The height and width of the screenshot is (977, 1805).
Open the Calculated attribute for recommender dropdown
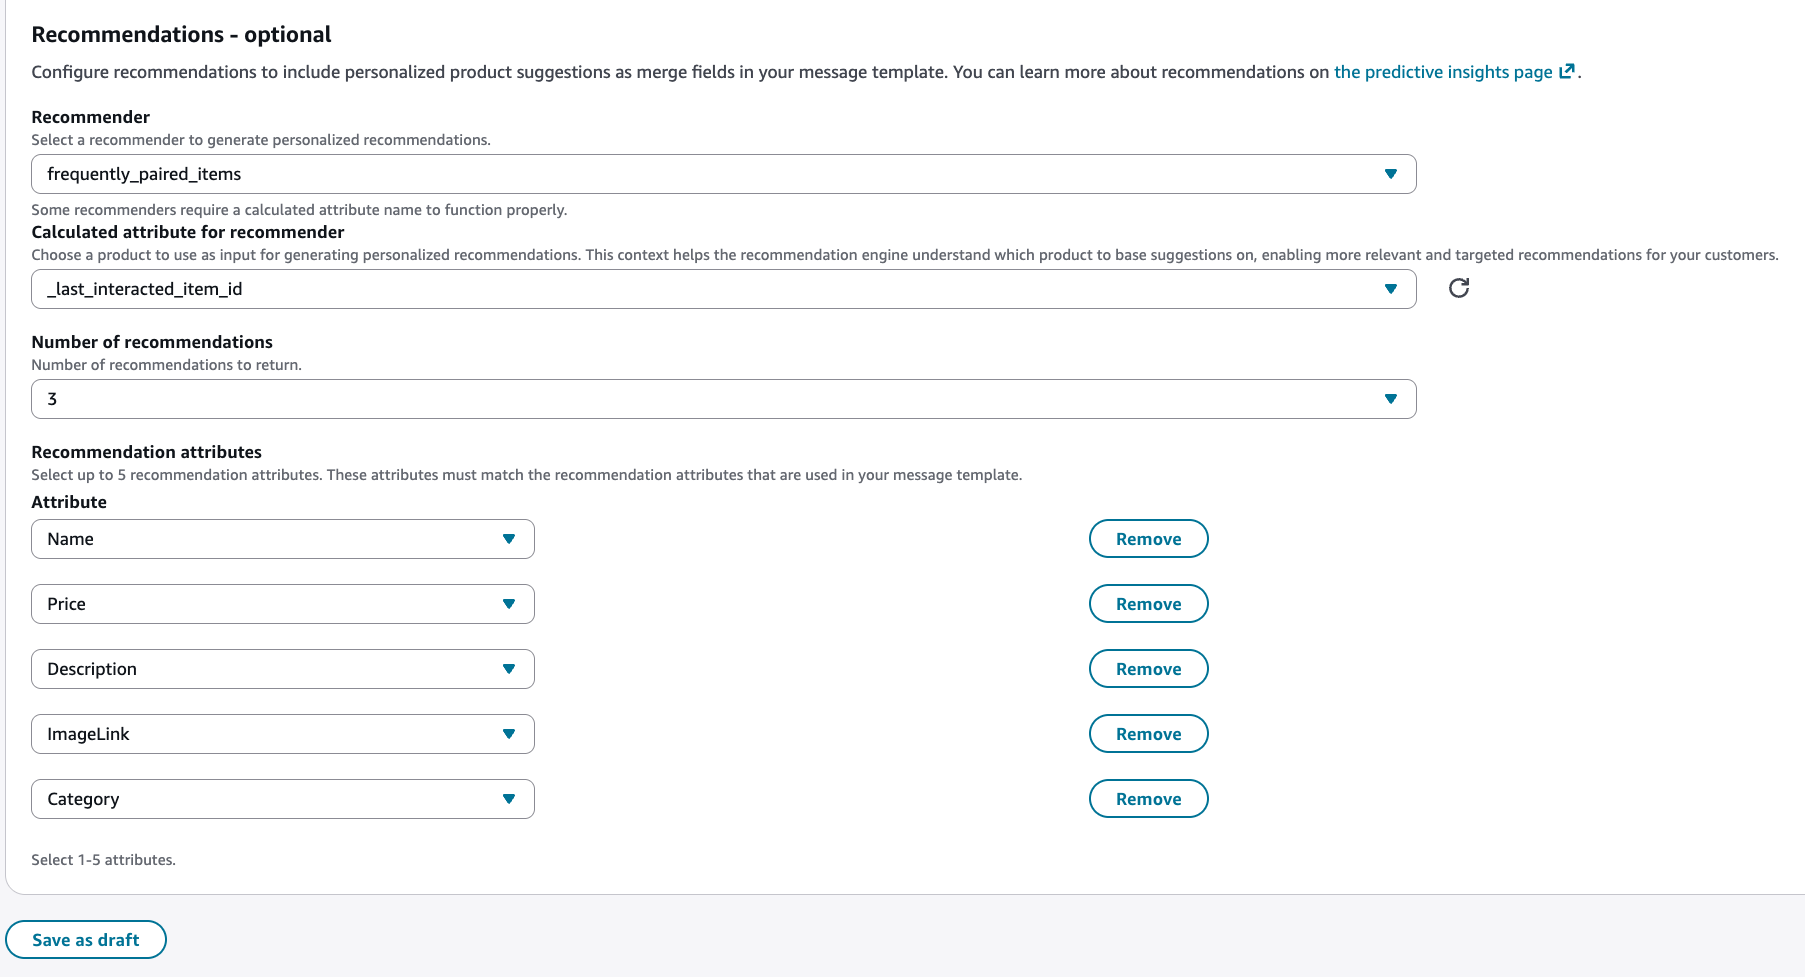[1392, 288]
